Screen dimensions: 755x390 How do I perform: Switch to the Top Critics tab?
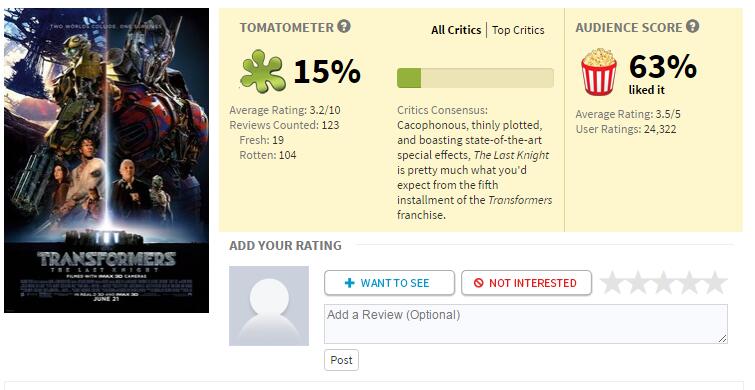click(x=518, y=30)
